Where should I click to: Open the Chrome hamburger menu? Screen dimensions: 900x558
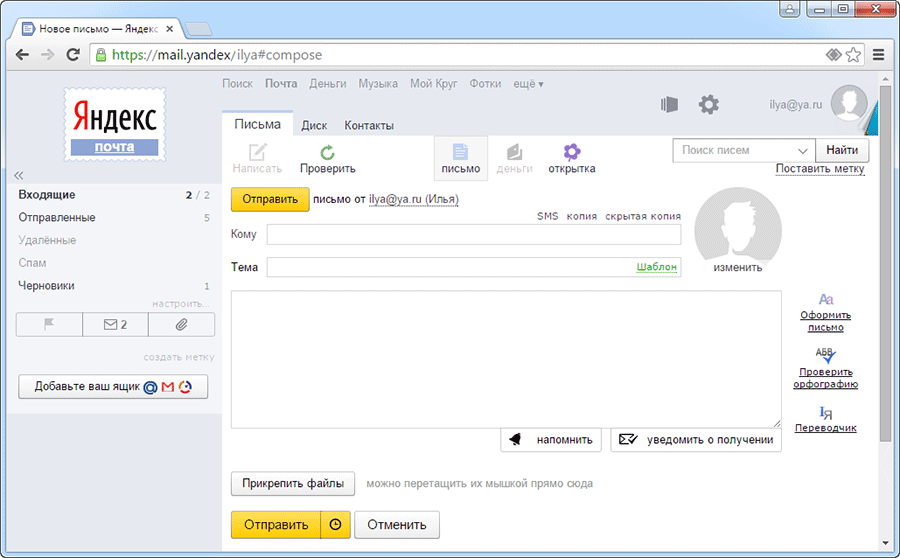[878, 55]
